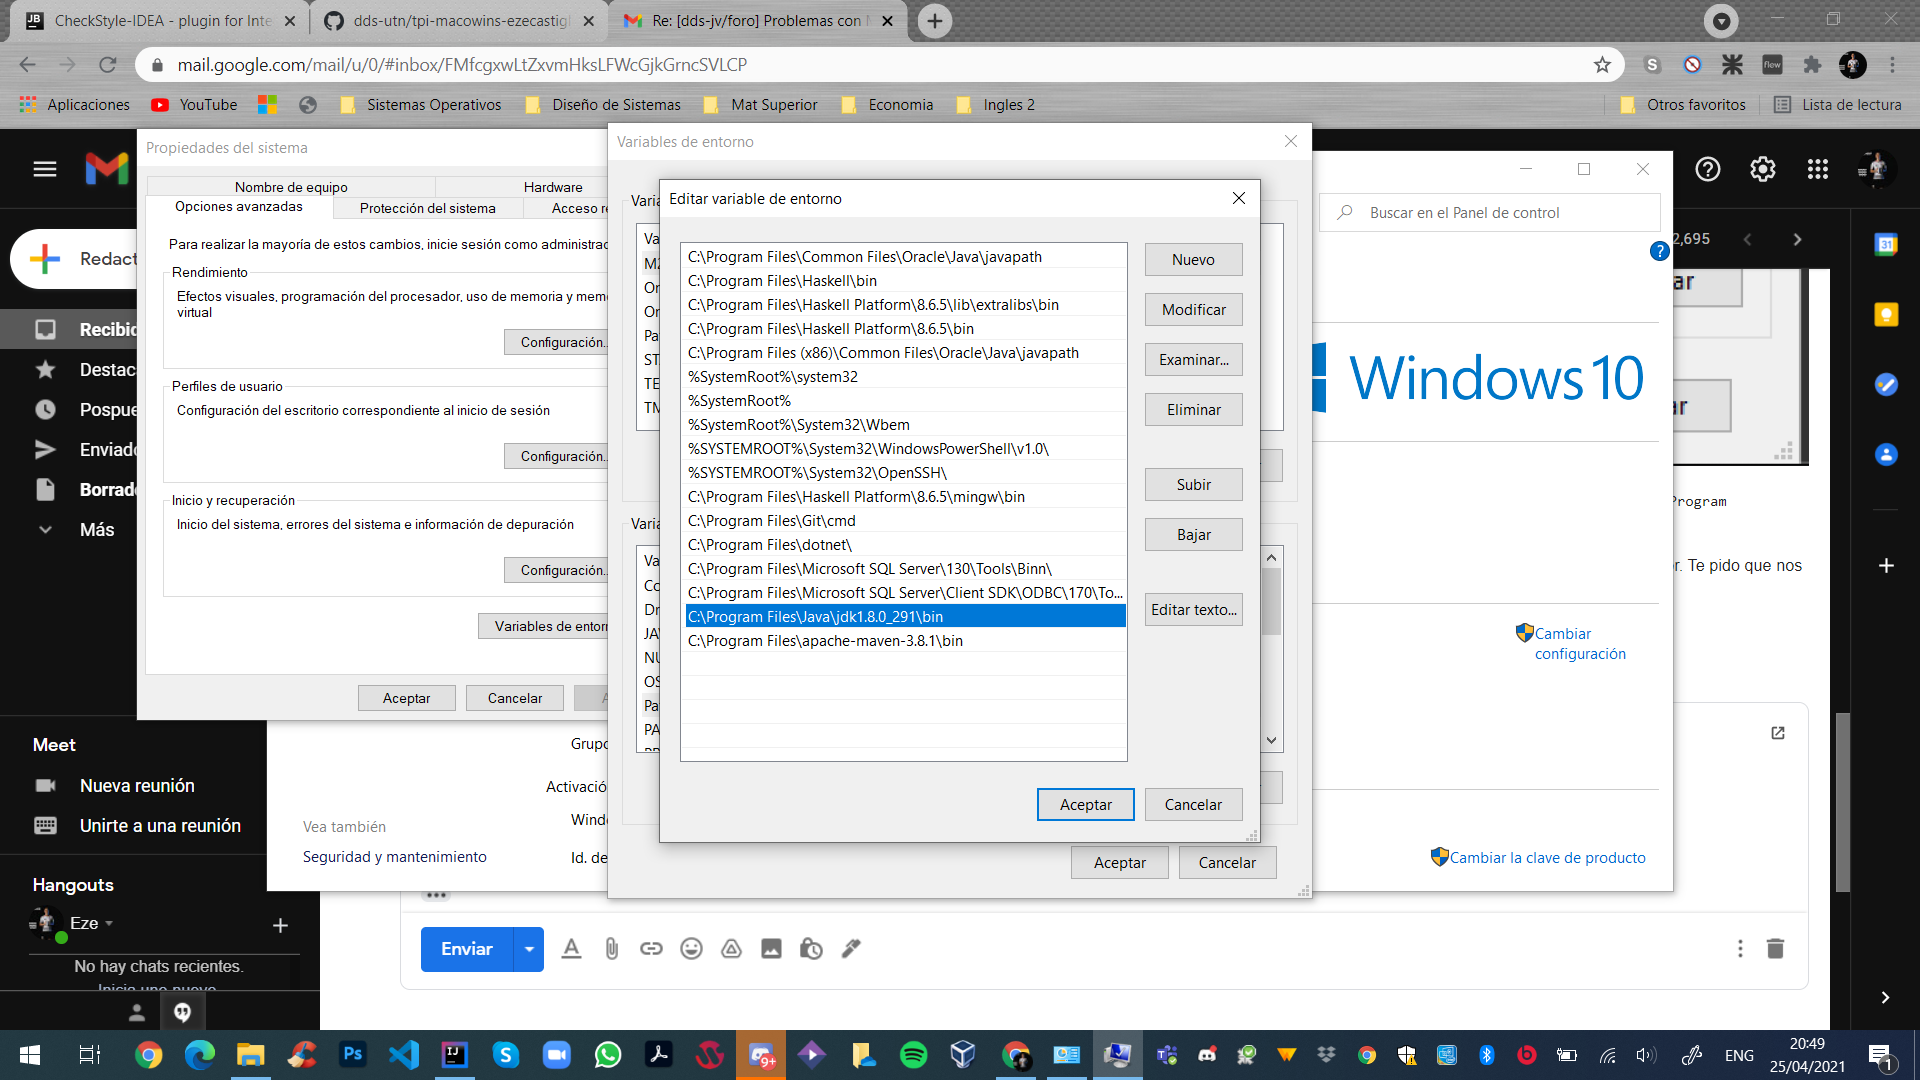Open Configuración for Rendimiento section
Screen dimensions: 1920x1080
pyautogui.click(x=557, y=342)
